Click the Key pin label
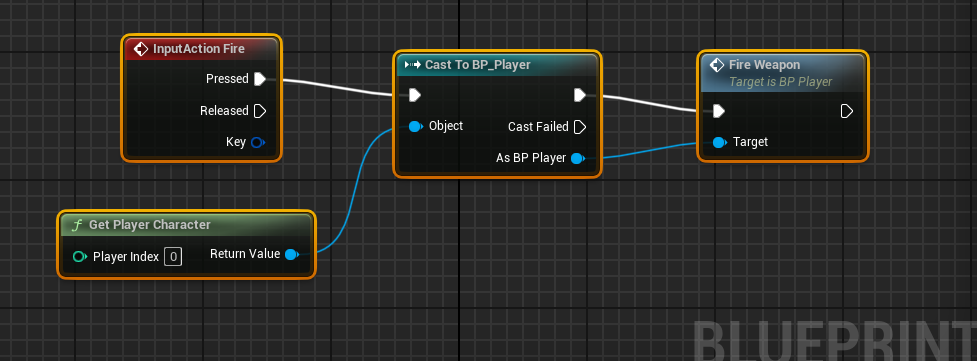Viewport: 977px width, 361px height. (x=236, y=142)
